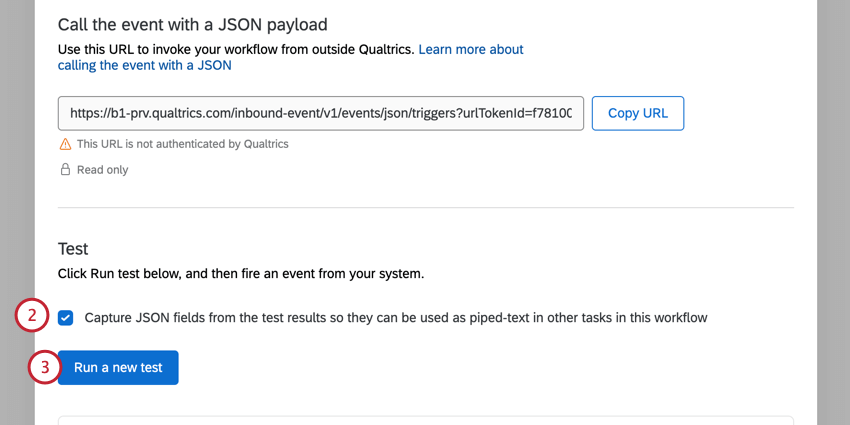
Task: Click the orange warning triangle icon
Action: (x=65, y=144)
